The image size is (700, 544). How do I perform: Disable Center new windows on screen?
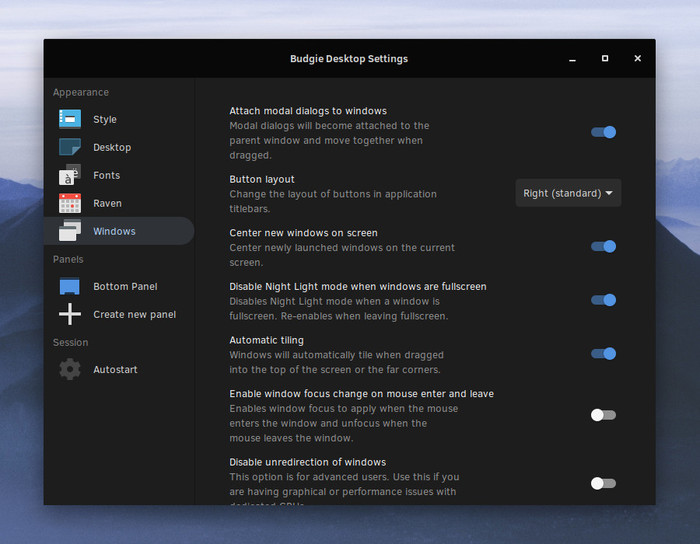click(603, 246)
